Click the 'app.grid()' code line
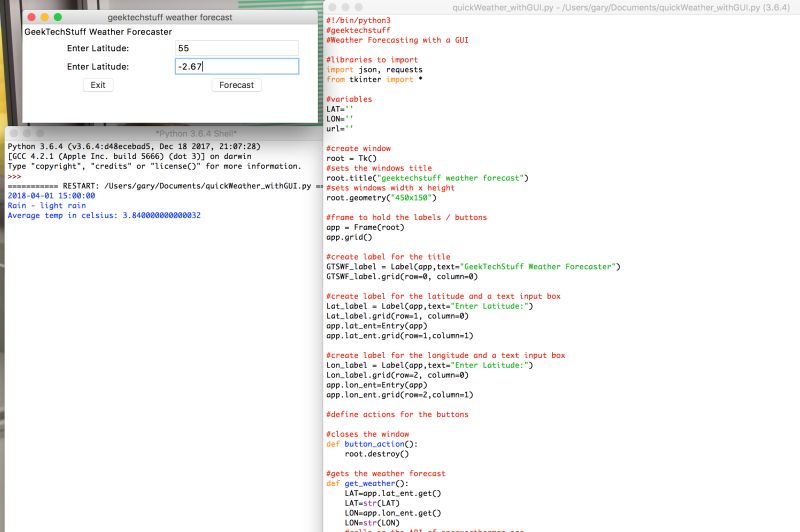 349,237
